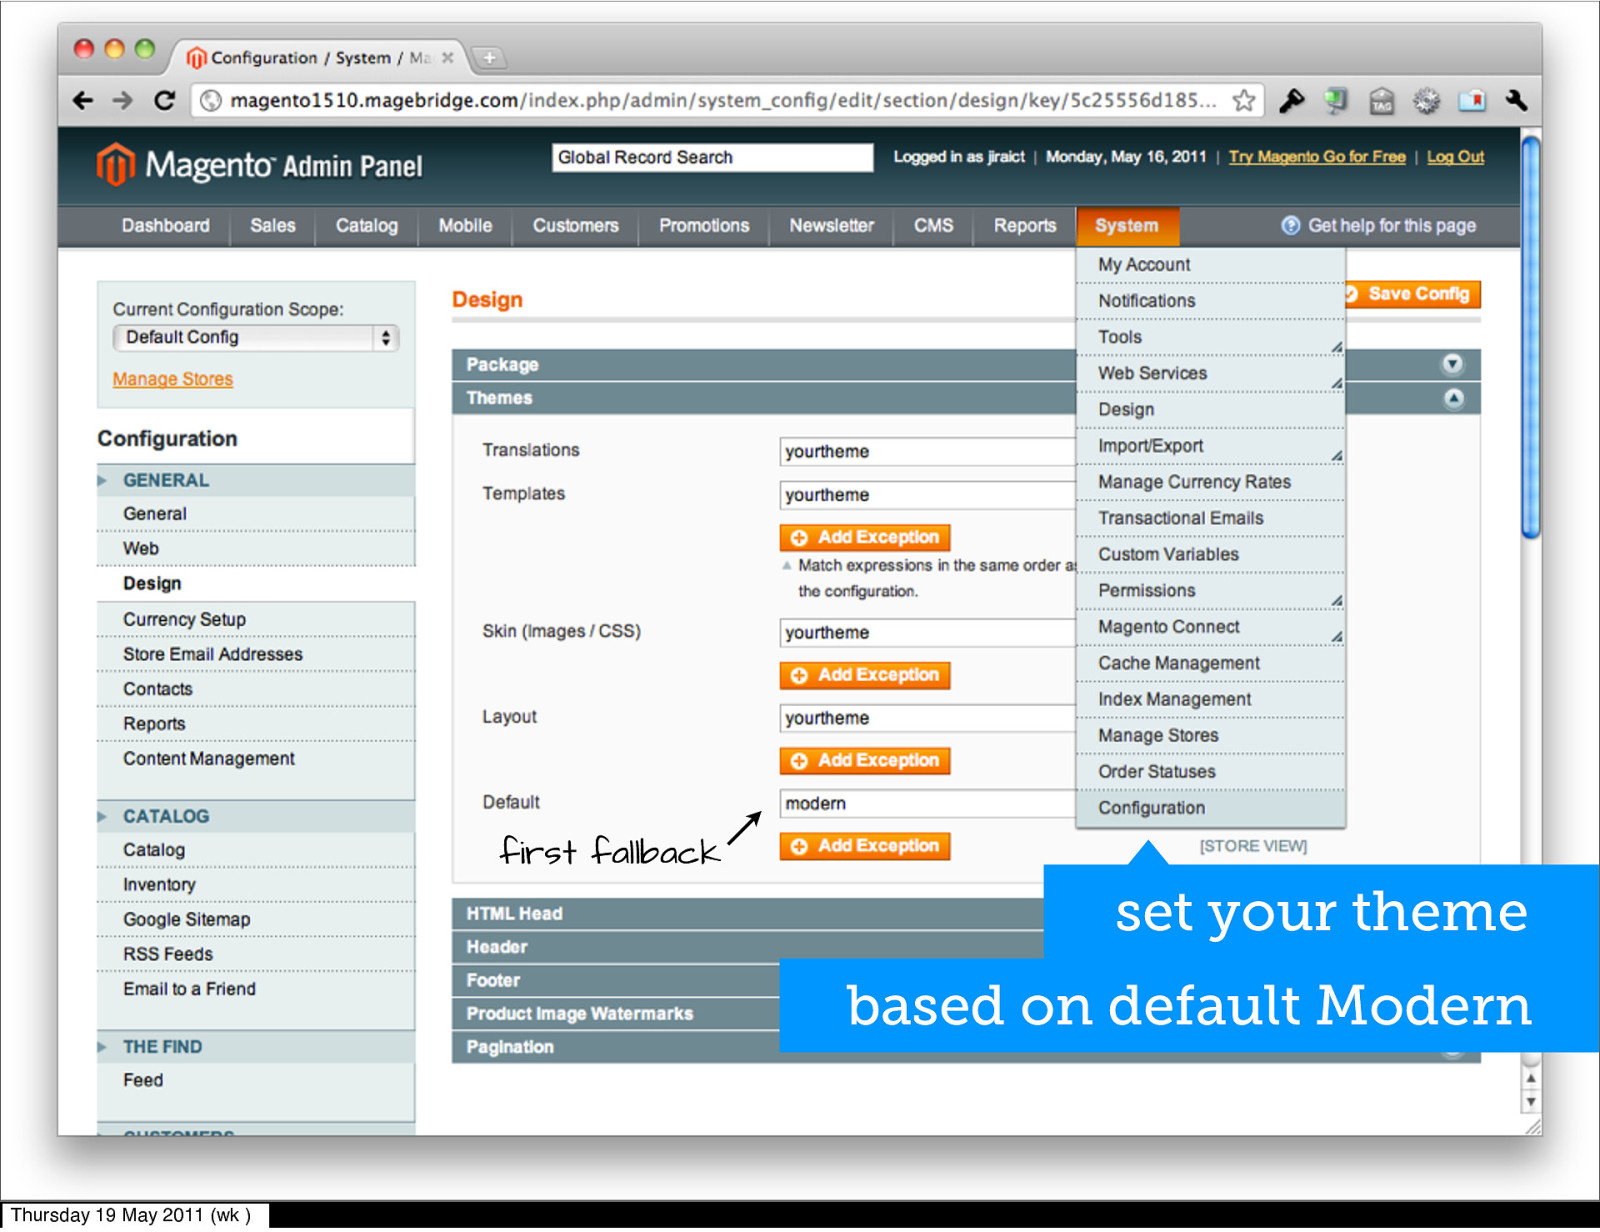Select My Account in System menu
The image size is (1600, 1232).
click(1210, 265)
